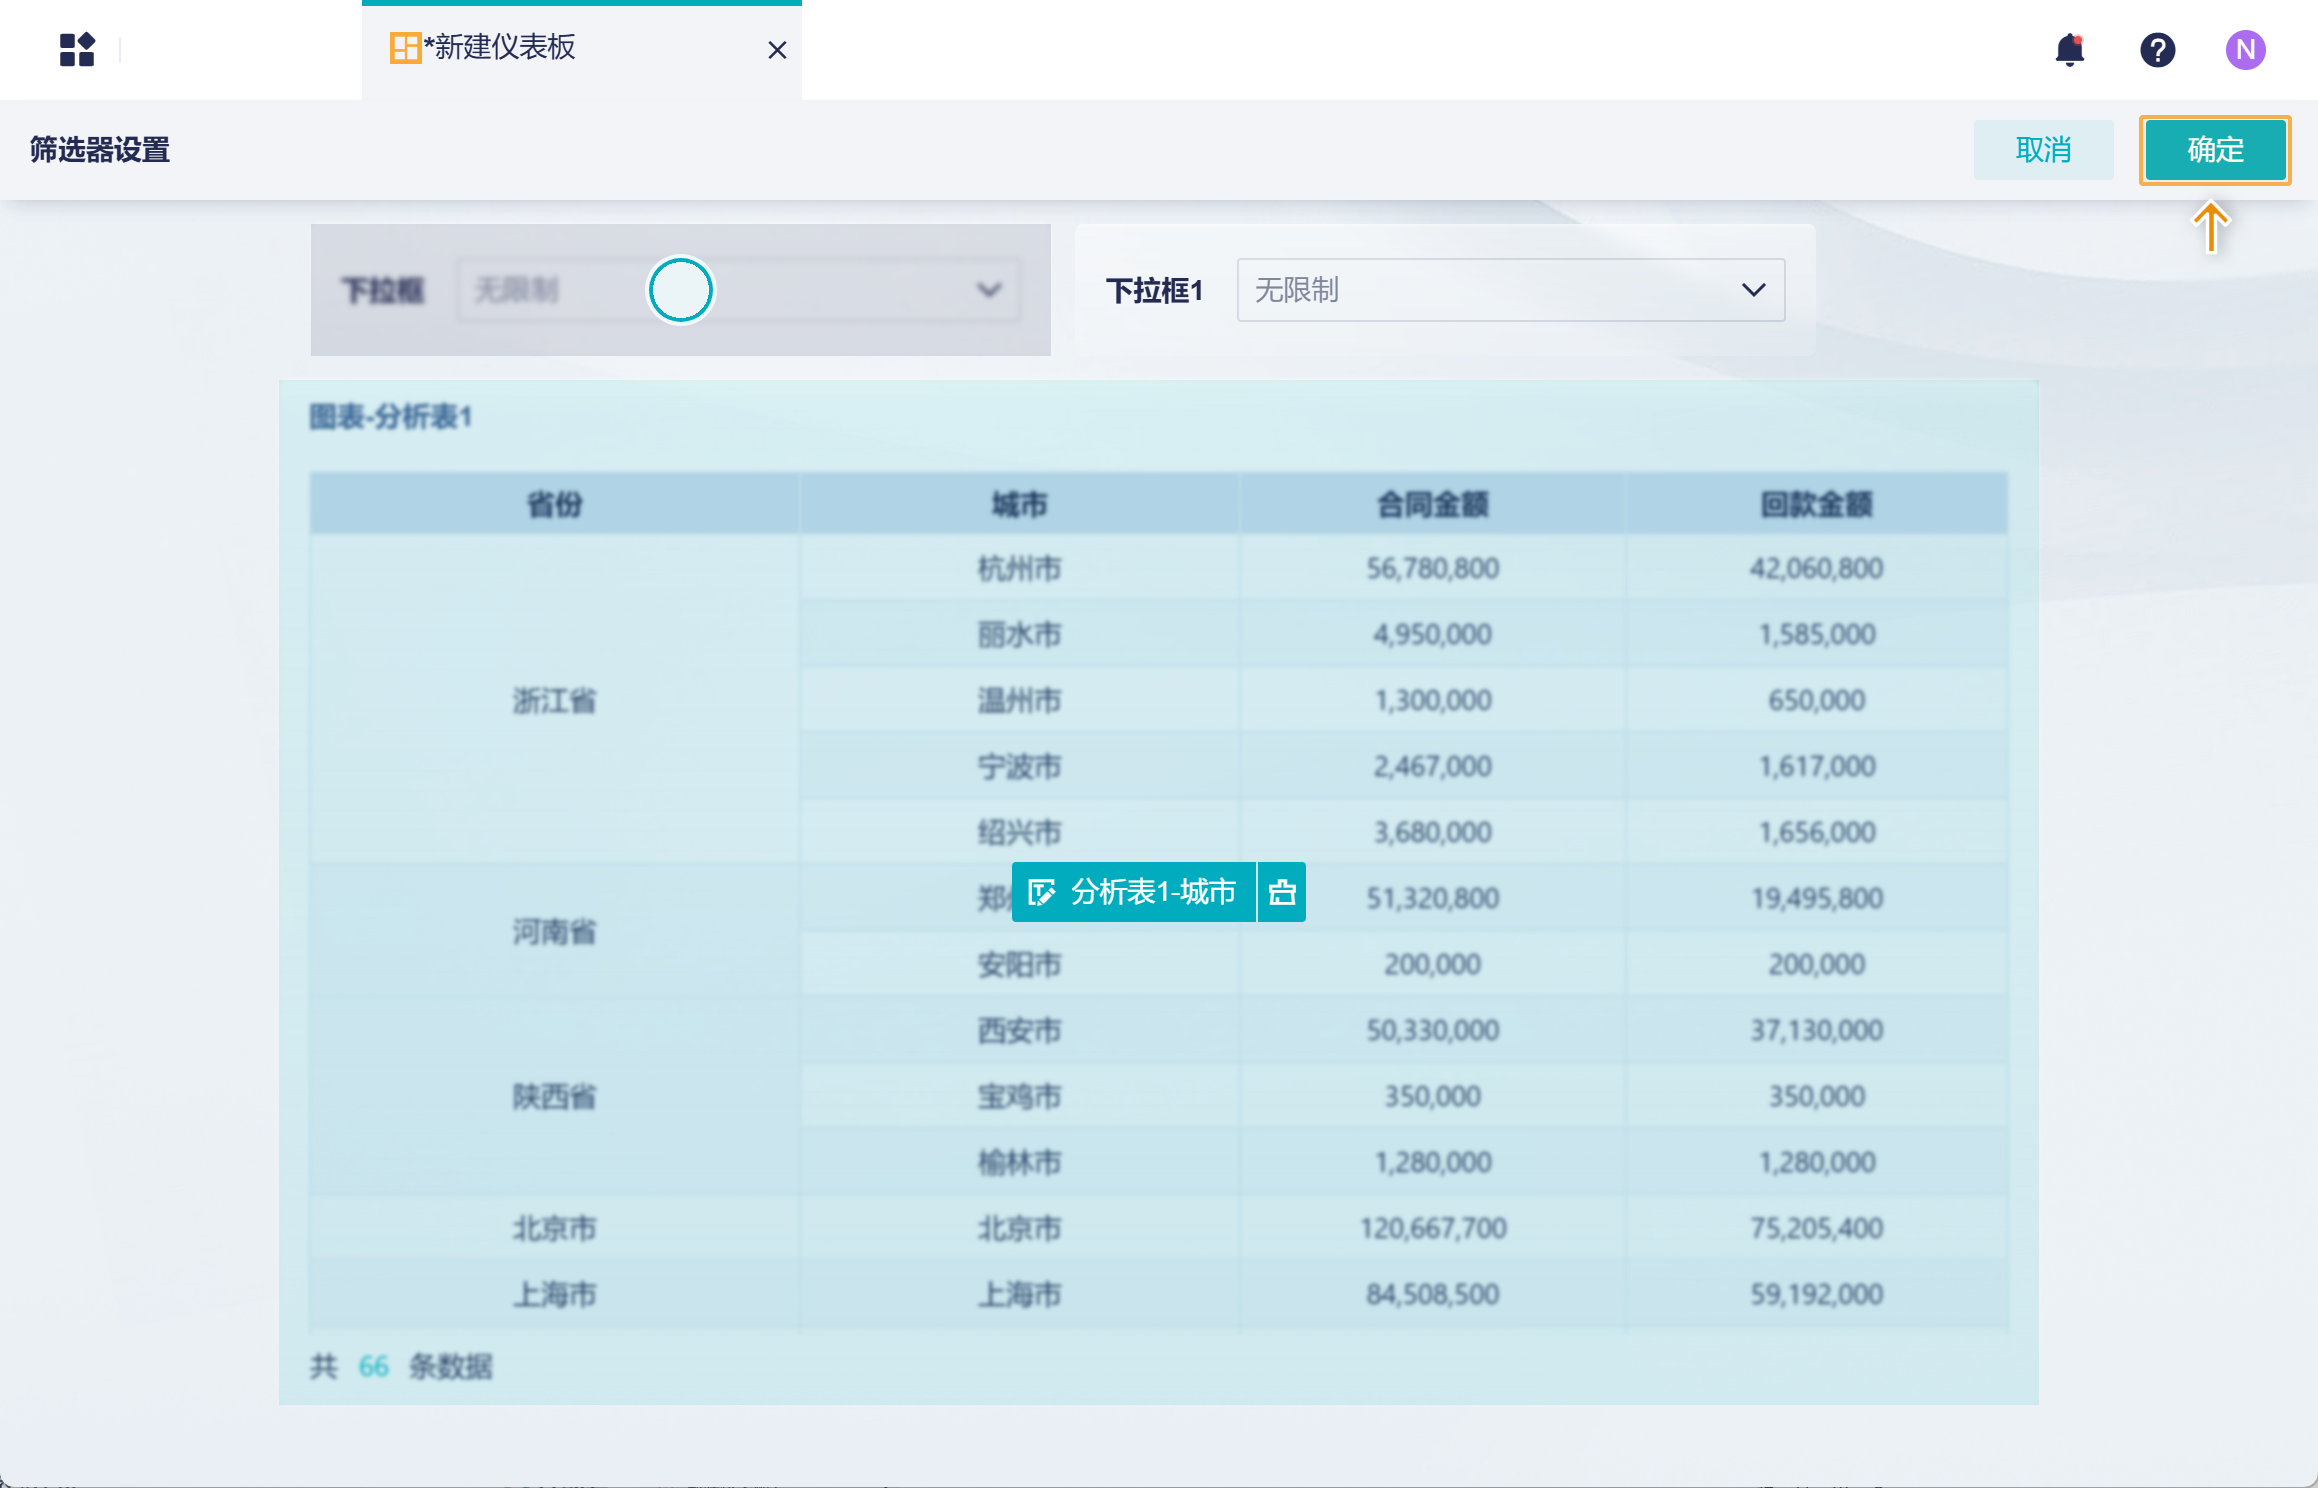The image size is (2318, 1488).
Task: Click the 66 record count
Action: click(x=373, y=1366)
